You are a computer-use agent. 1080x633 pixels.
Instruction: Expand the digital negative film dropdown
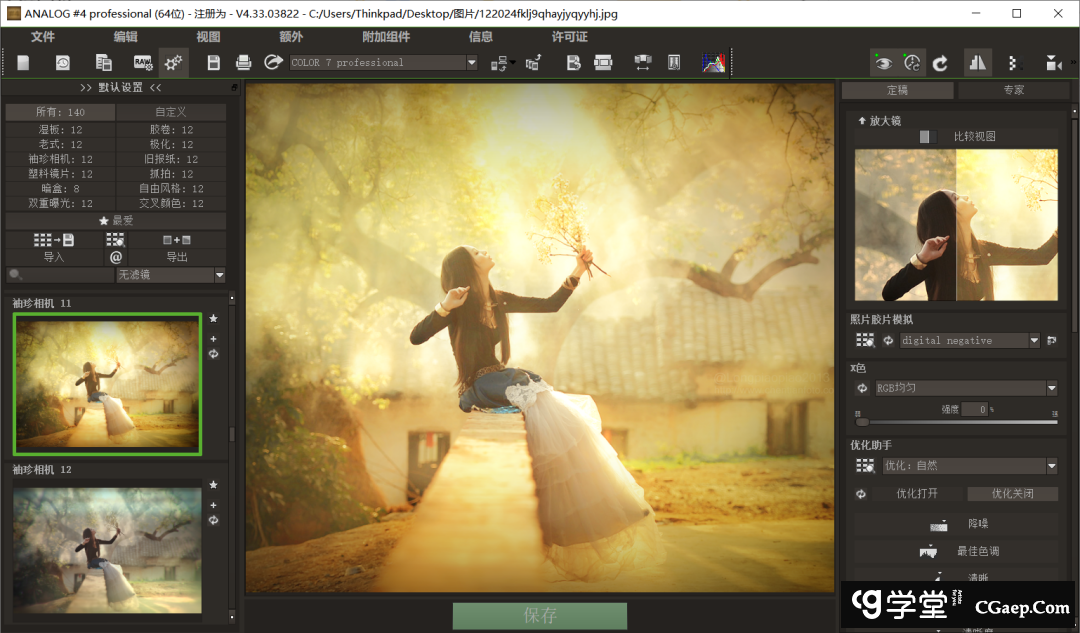[1034, 341]
